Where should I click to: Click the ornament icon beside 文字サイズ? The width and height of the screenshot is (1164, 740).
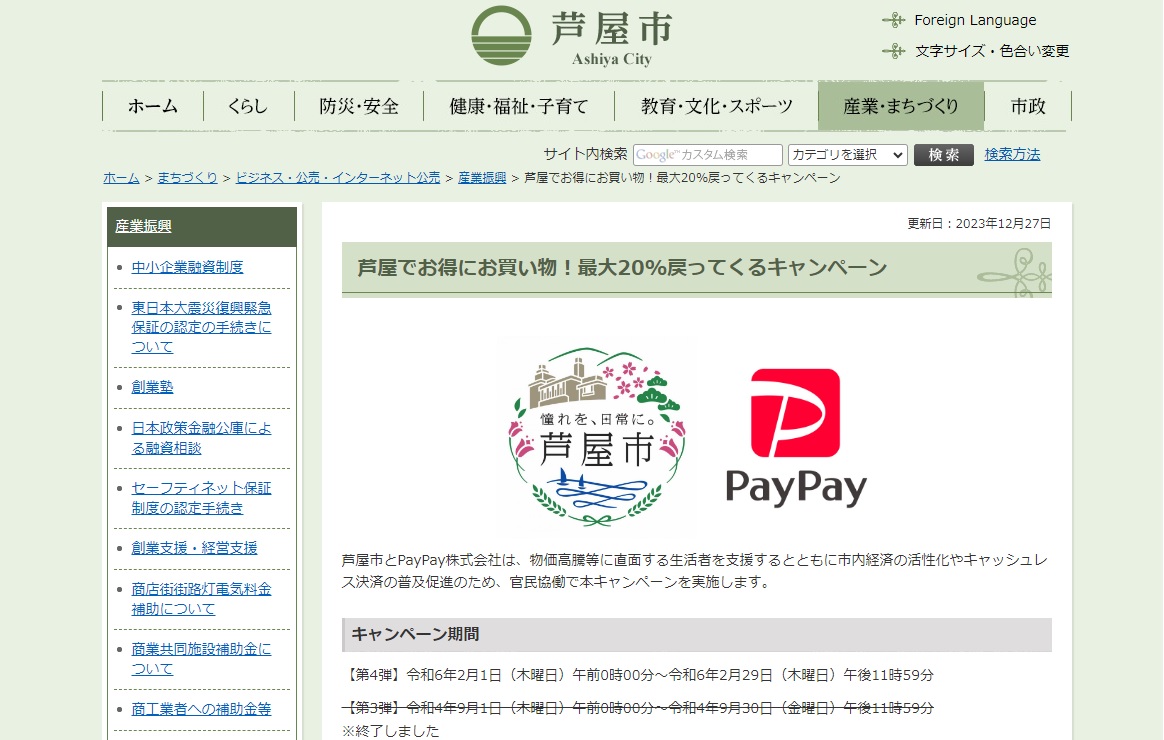click(x=894, y=50)
